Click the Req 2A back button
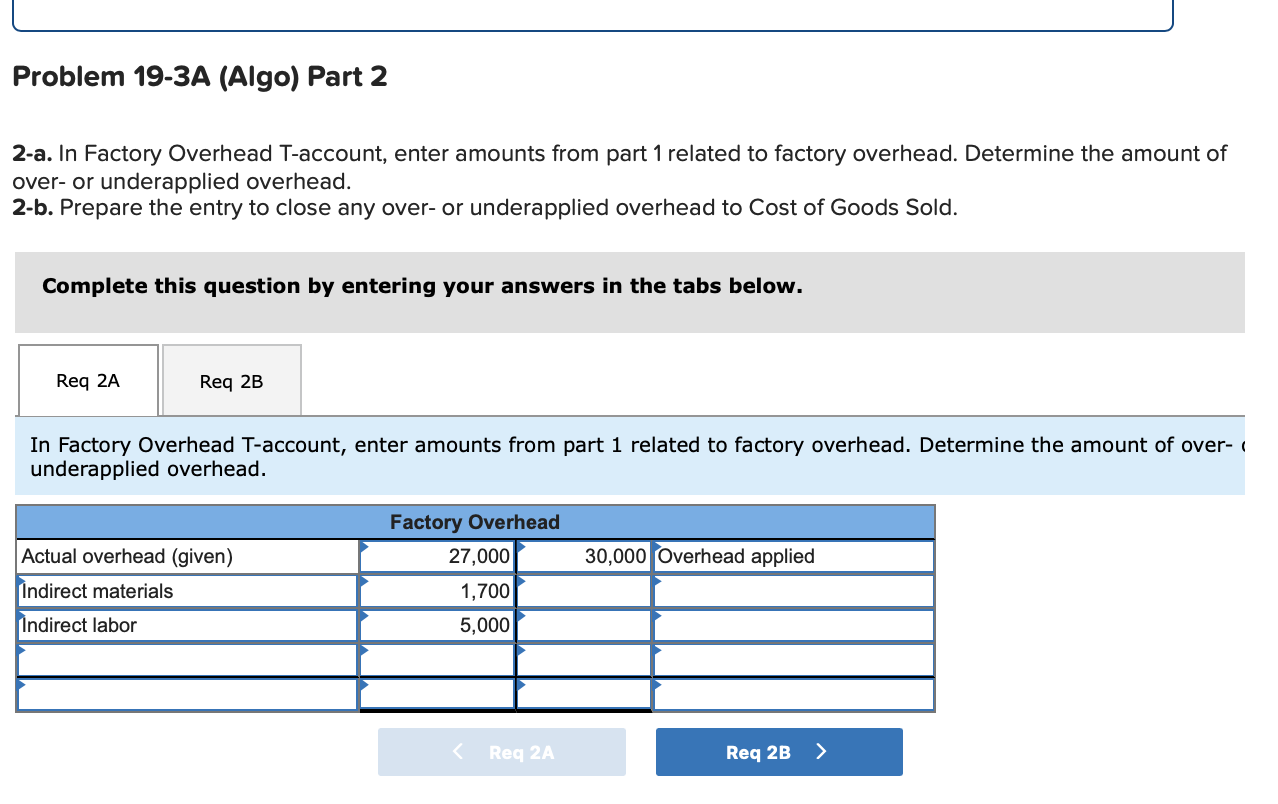 point(502,751)
